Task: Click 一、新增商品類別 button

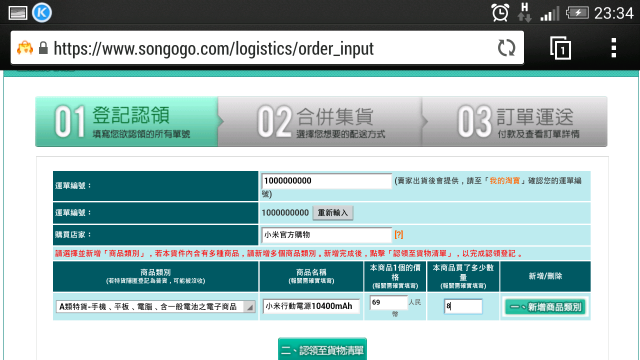Action: click(x=545, y=307)
